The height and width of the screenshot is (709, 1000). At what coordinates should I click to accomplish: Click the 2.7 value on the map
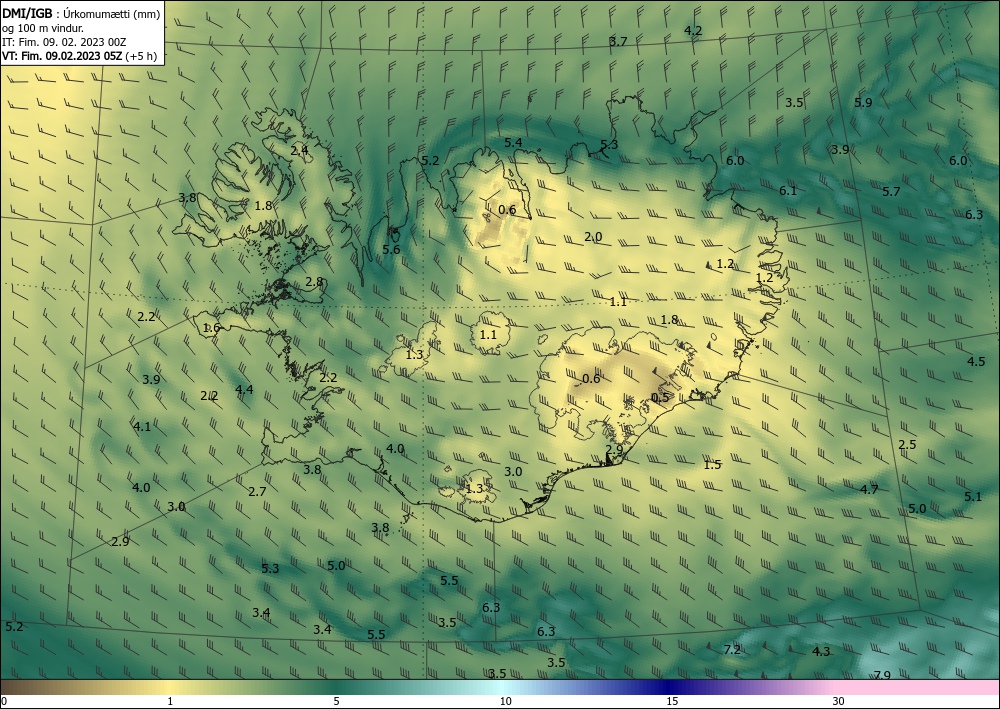point(257,492)
